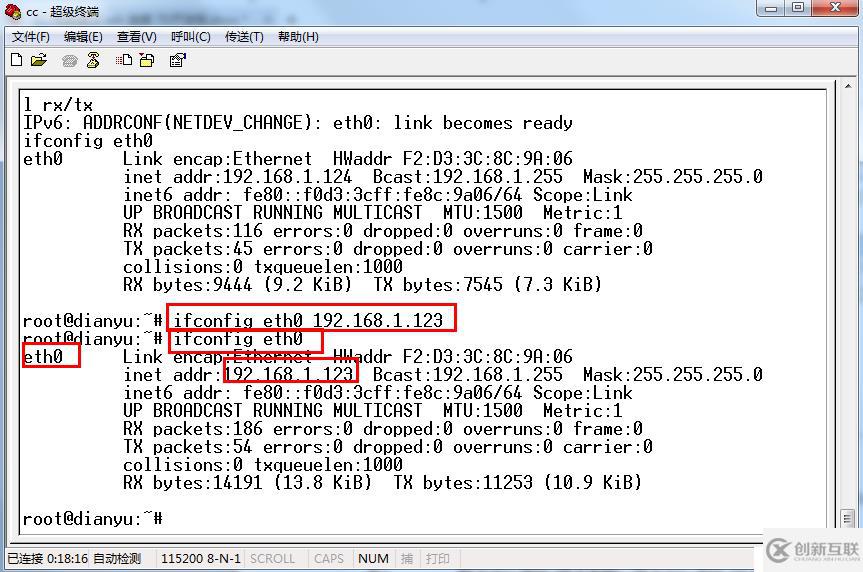Click the New connection toolbar icon
Image resolution: width=863 pixels, height=572 pixels.
[x=17, y=59]
